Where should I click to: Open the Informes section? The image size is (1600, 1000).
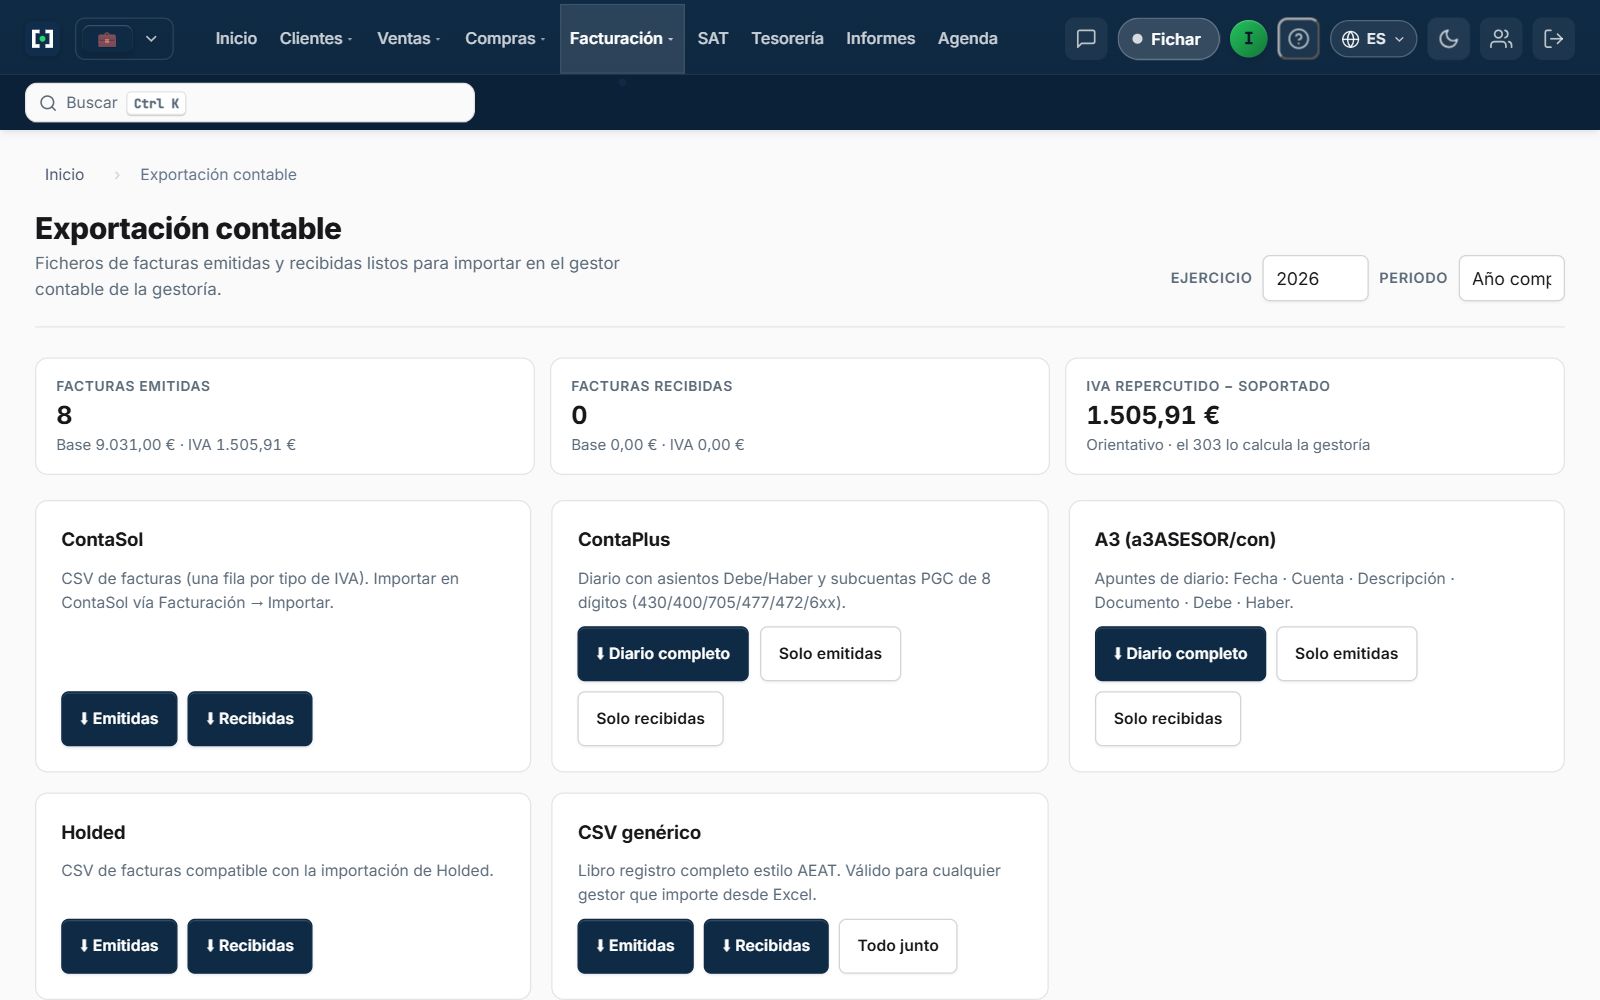[881, 38]
